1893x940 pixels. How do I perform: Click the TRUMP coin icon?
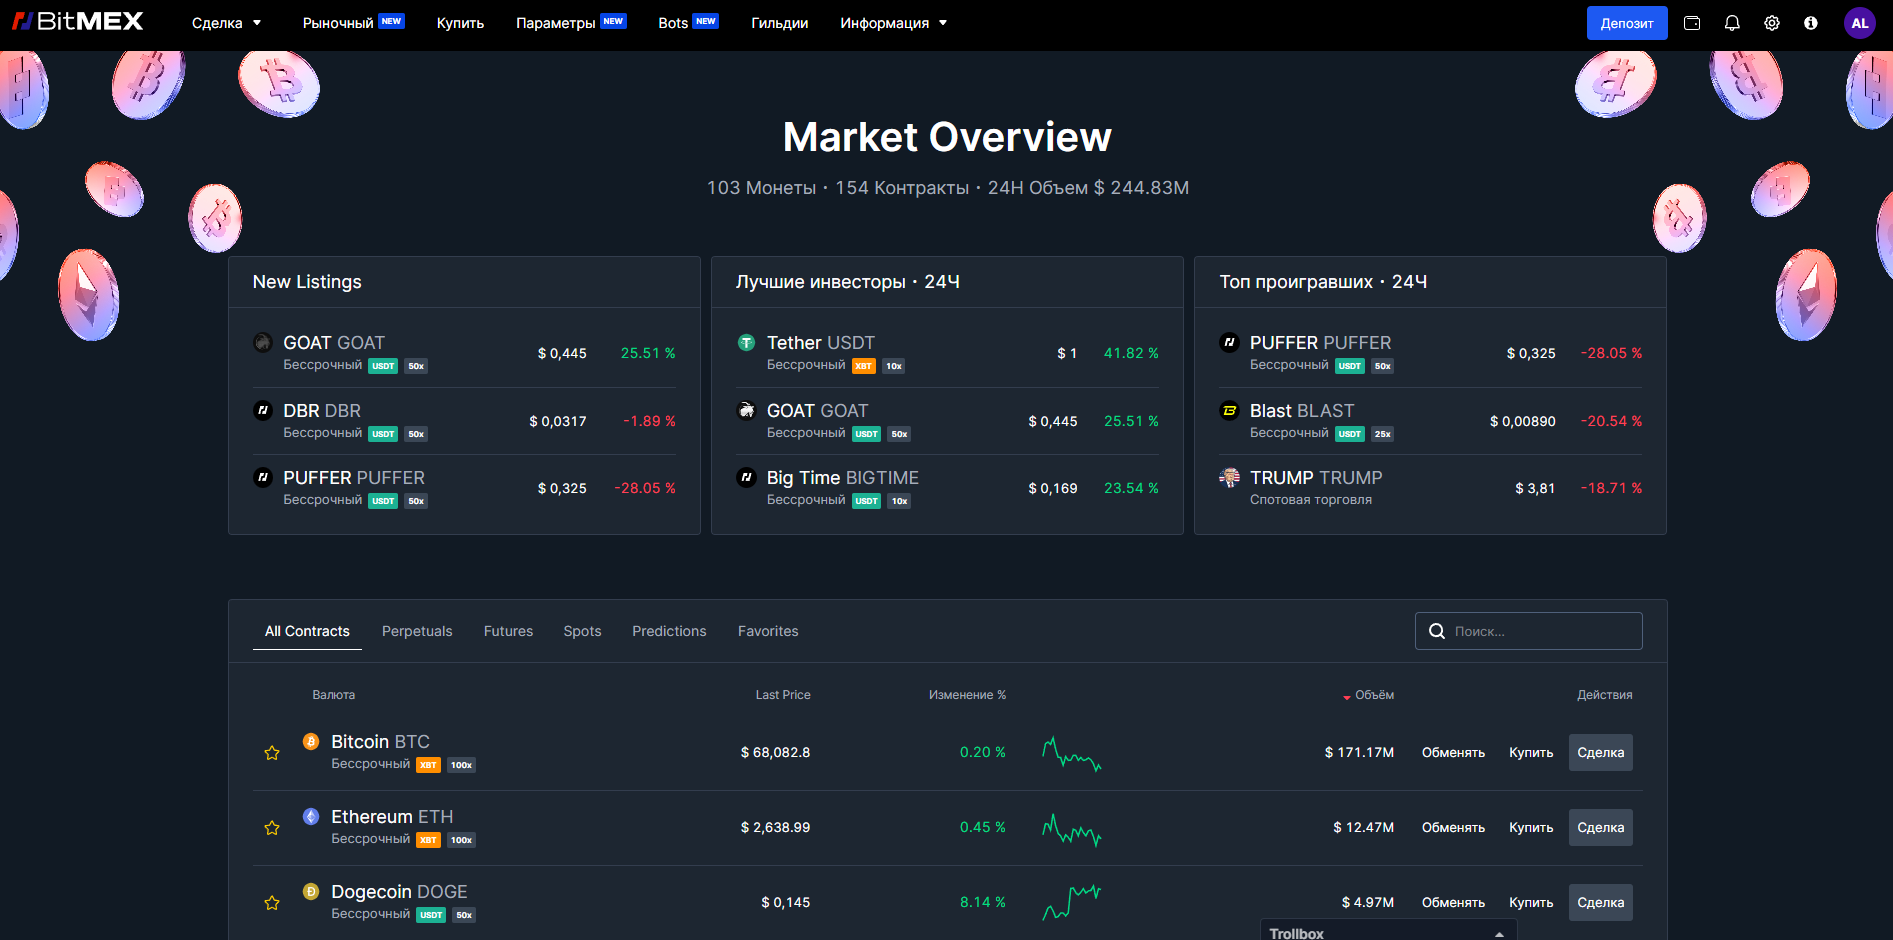tap(1230, 477)
